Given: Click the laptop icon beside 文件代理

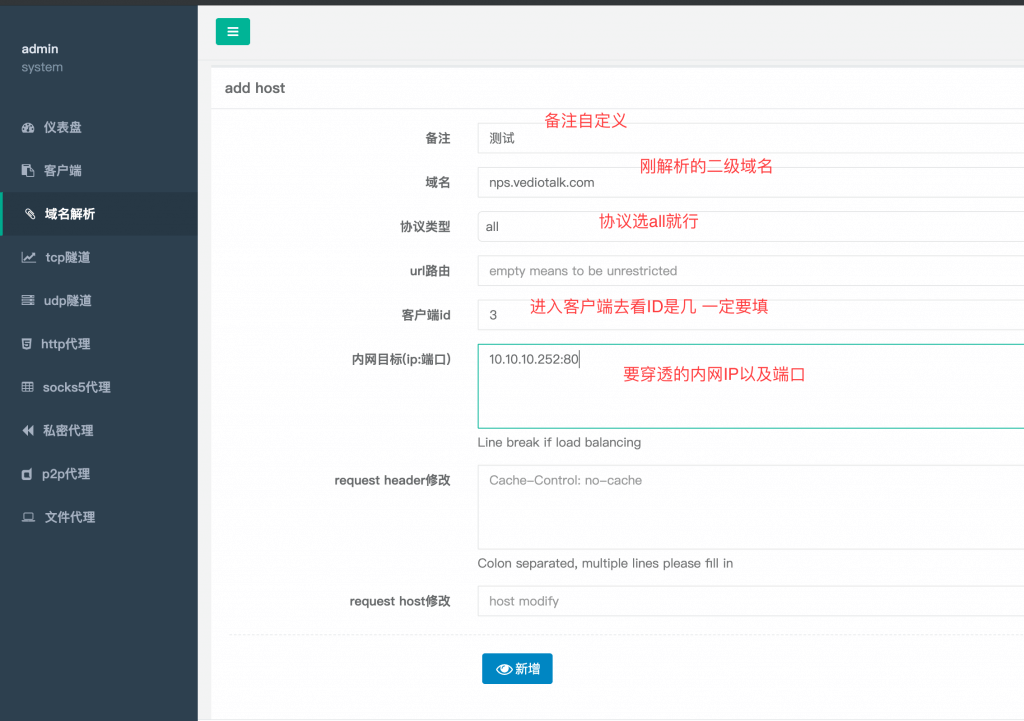Looking at the screenshot, I should click(x=28, y=518).
